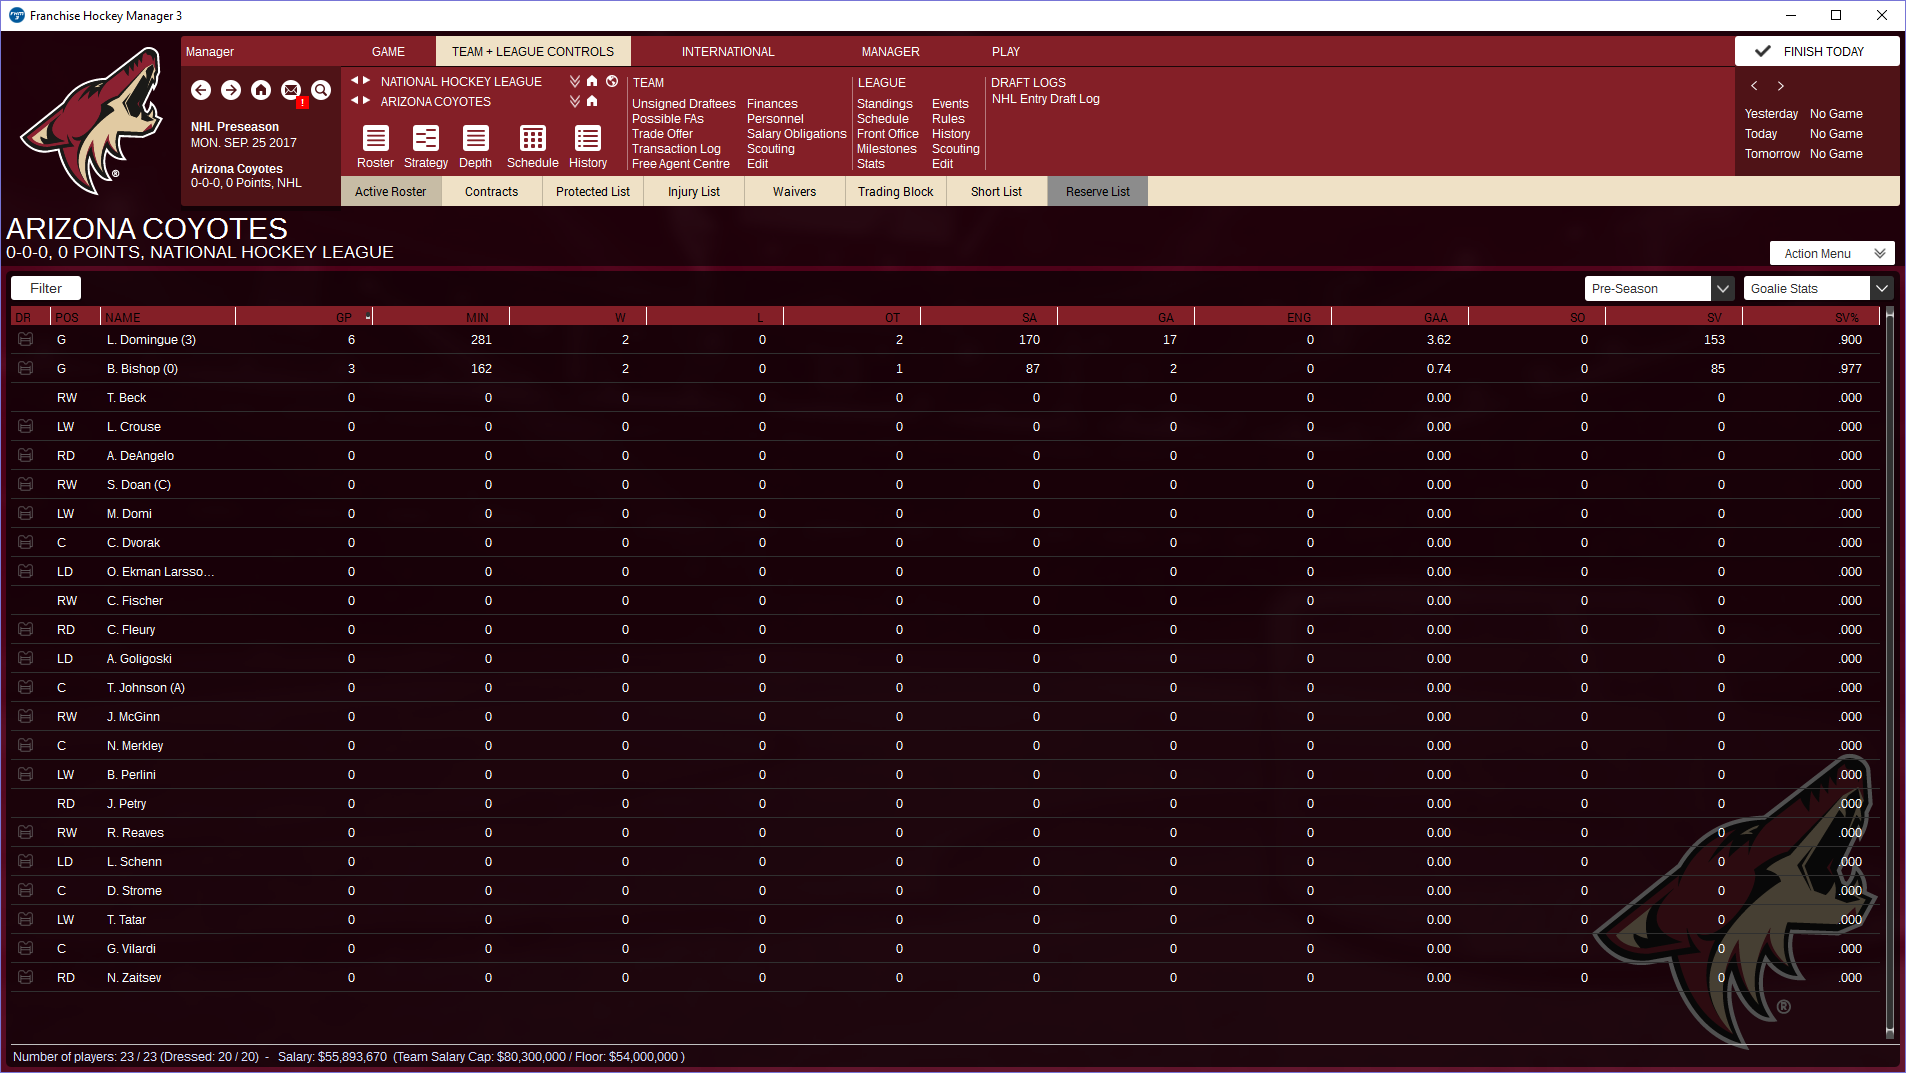Open the PLAY menu tab
This screenshot has width=1906, height=1080.
coord(1006,52)
